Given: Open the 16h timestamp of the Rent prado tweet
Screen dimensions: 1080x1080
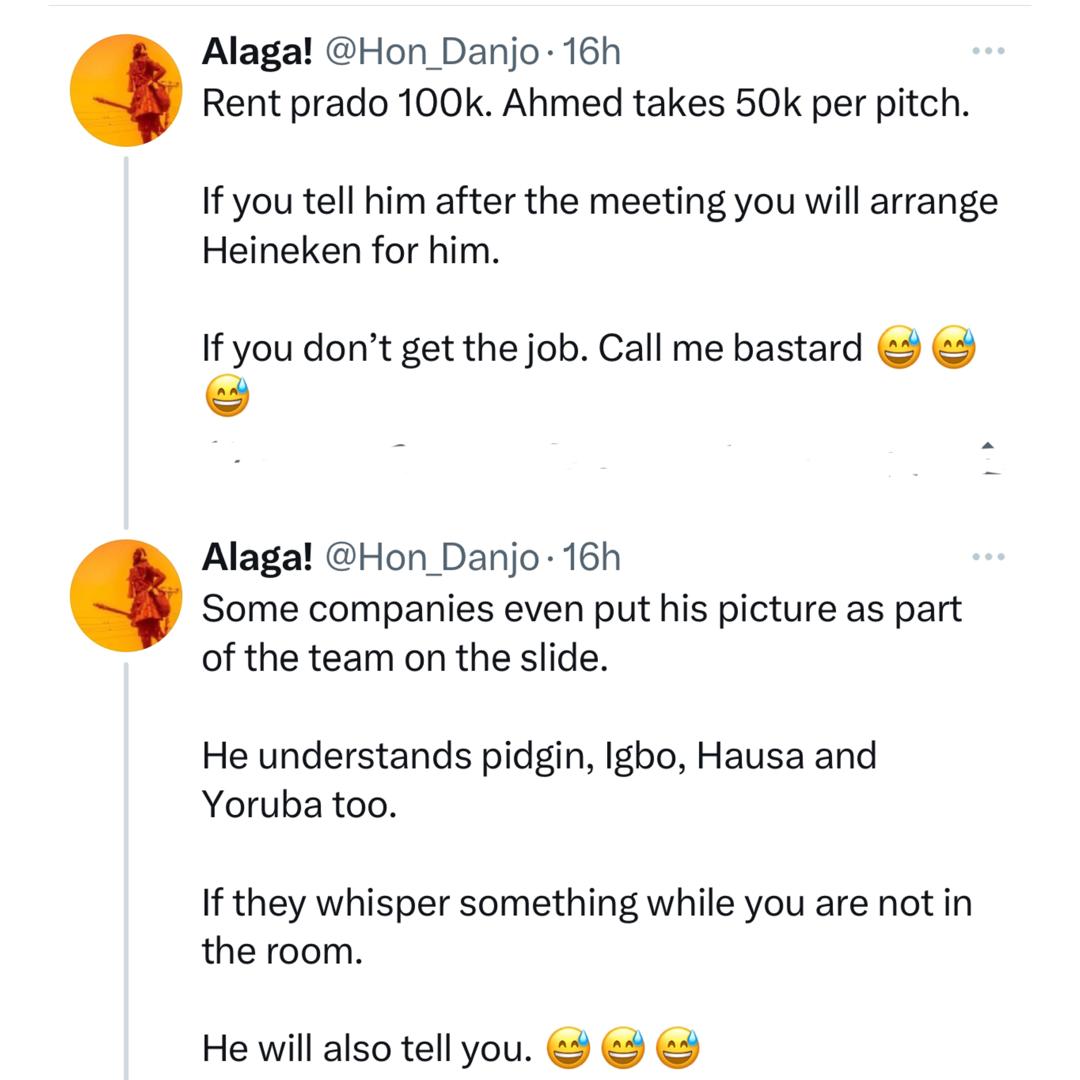Looking at the screenshot, I should (593, 52).
